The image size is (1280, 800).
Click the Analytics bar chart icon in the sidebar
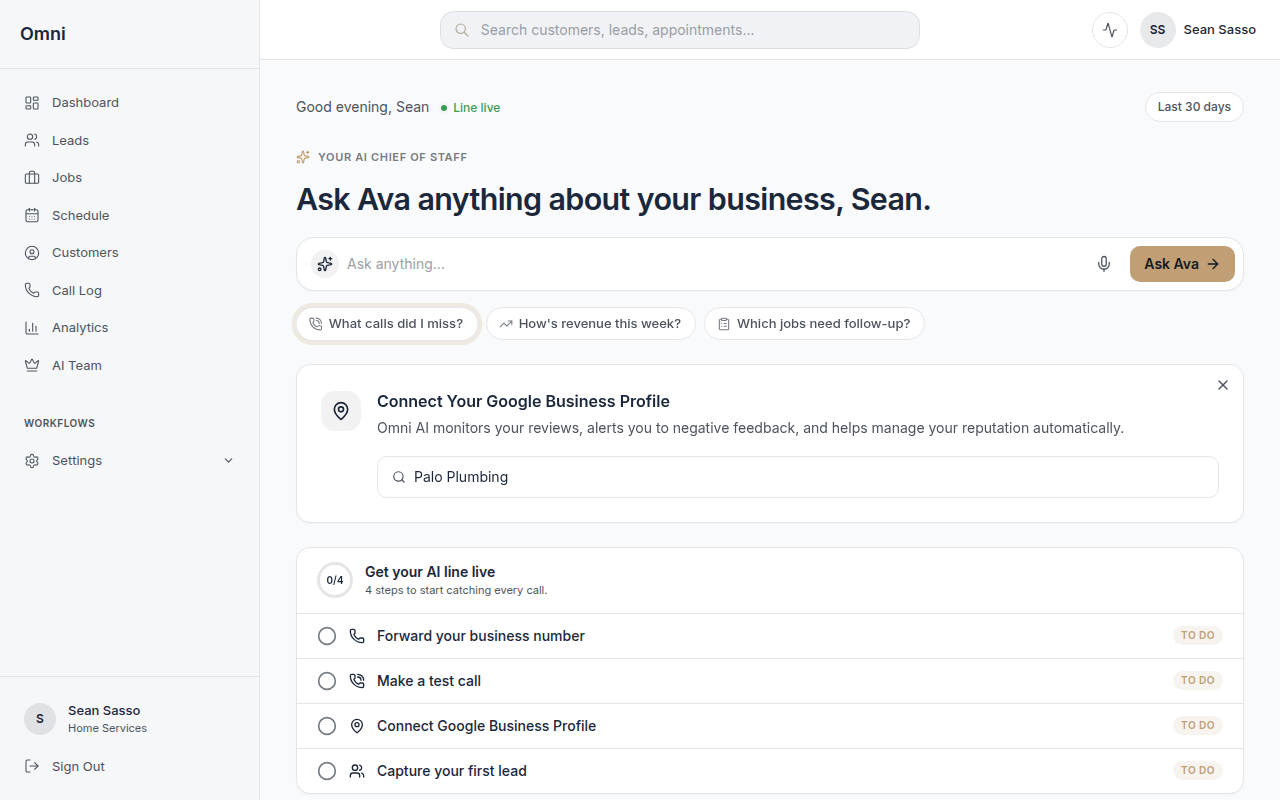pos(32,328)
